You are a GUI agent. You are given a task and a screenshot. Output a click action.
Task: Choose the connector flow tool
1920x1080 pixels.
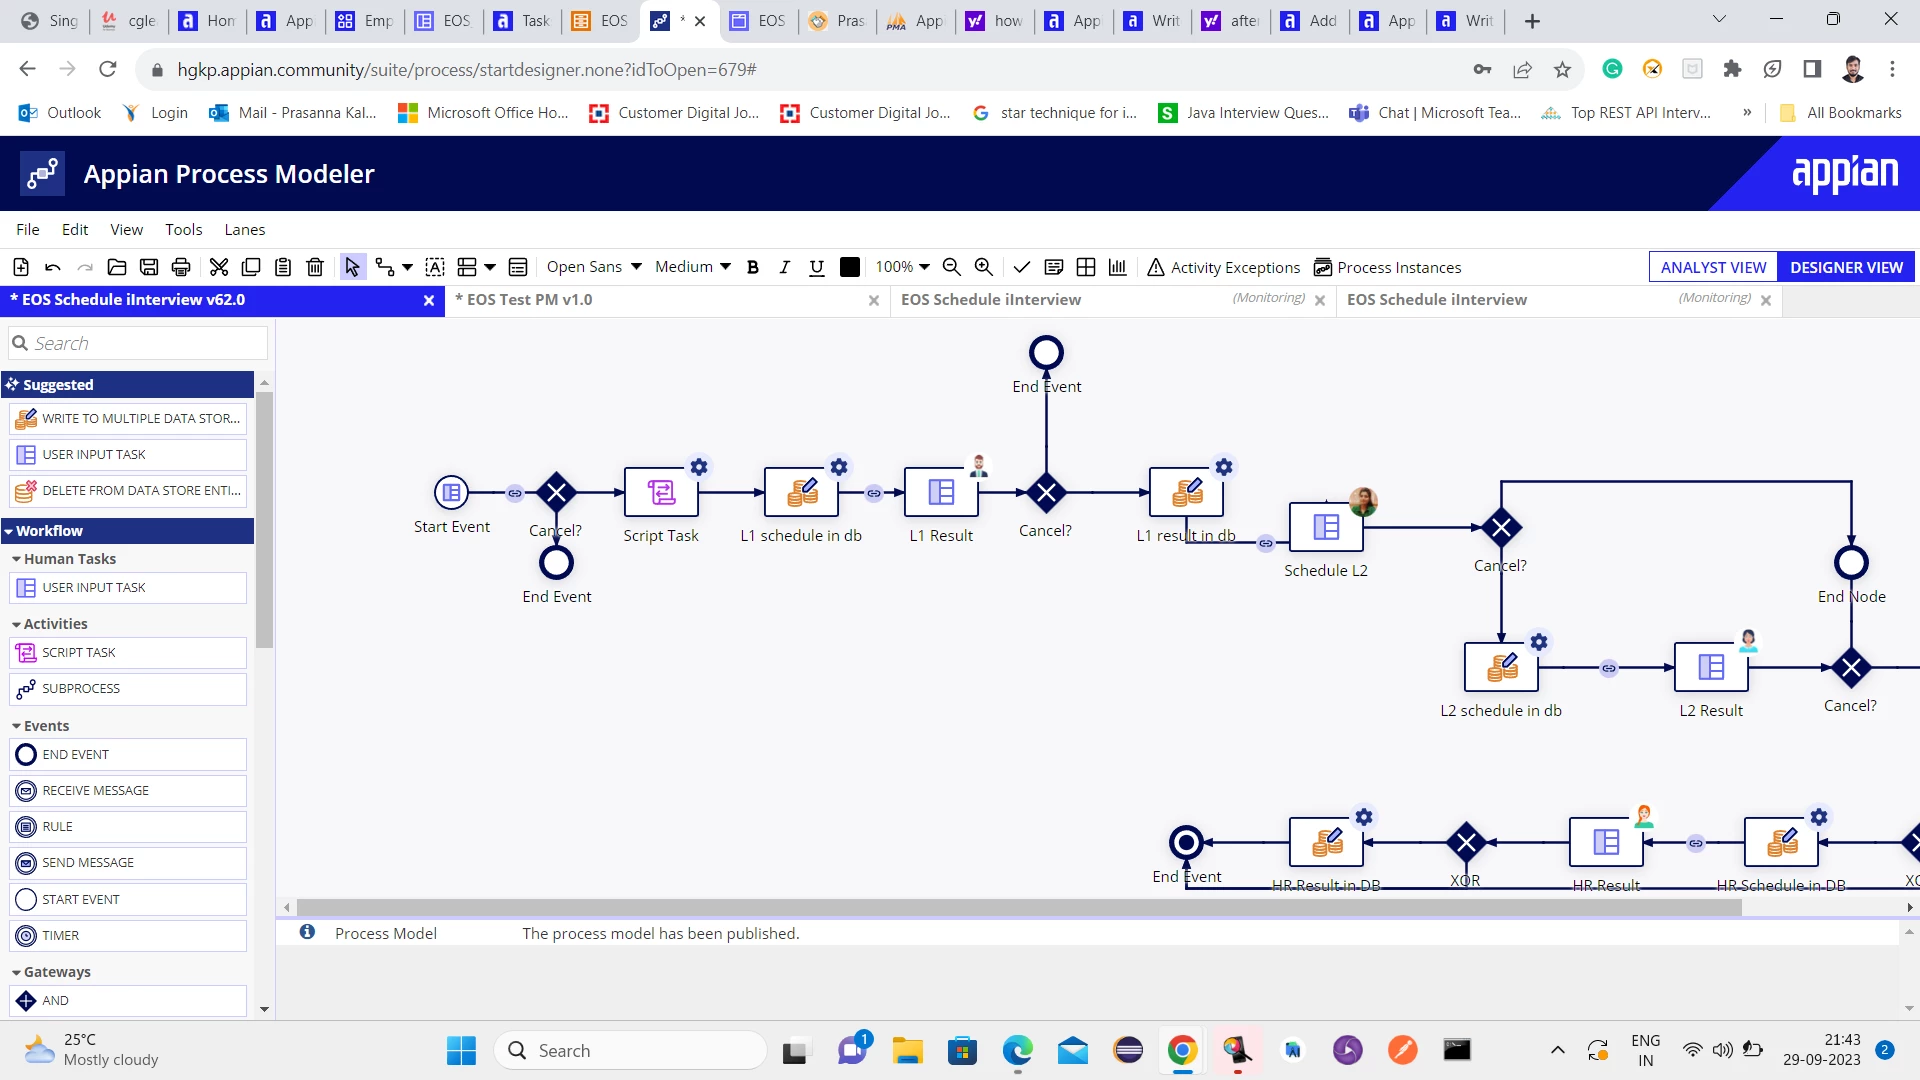(385, 267)
